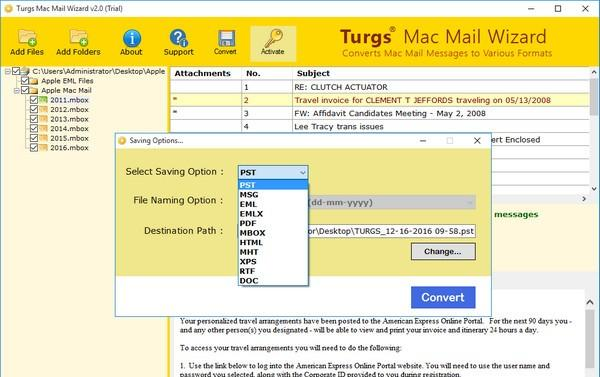Toggle the Apple Mac Mail checkbox
The height and width of the screenshot is (377, 600).
pyautogui.click(x=25, y=90)
